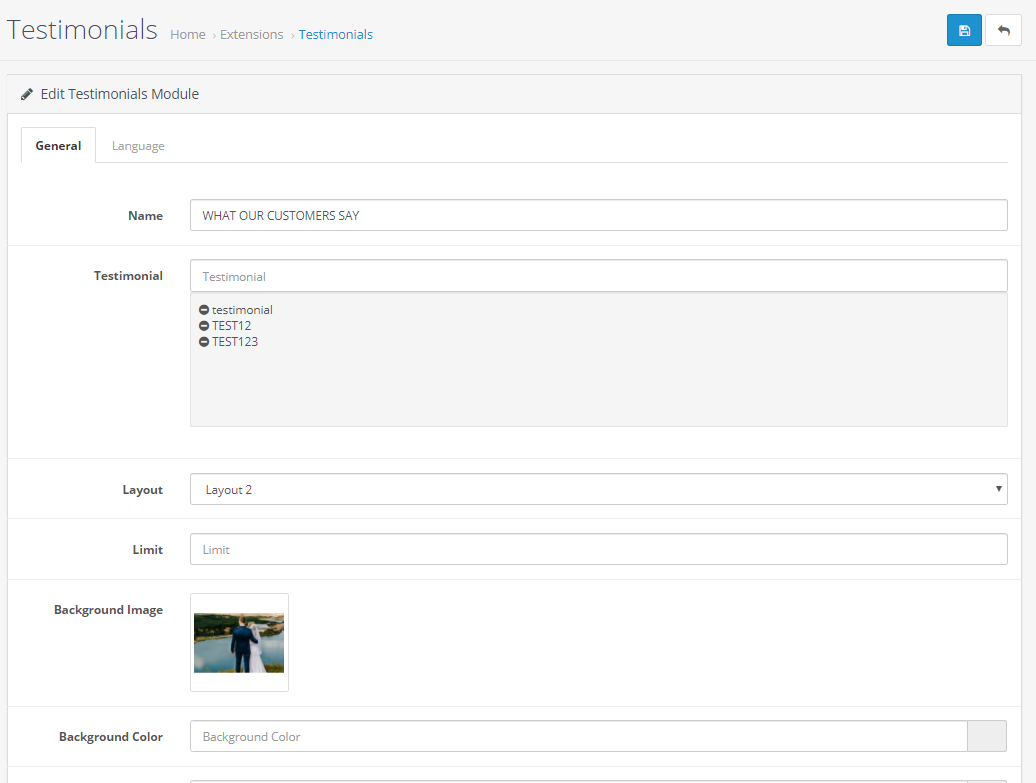Remove the 'testimonial' entry with minus icon
The width and height of the screenshot is (1036, 783).
[x=204, y=310]
